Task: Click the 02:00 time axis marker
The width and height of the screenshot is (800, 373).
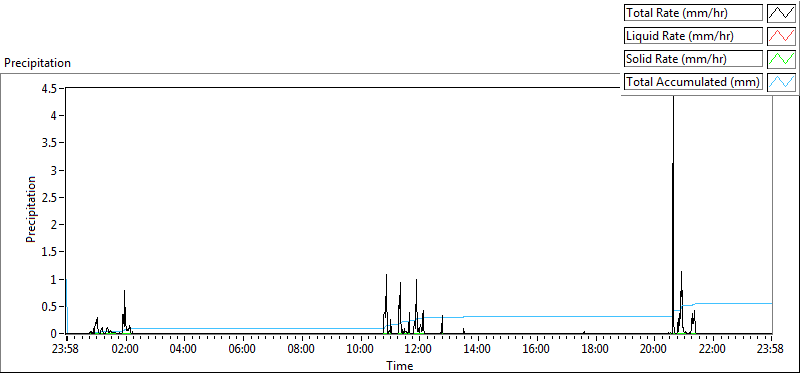Action: coord(126,350)
